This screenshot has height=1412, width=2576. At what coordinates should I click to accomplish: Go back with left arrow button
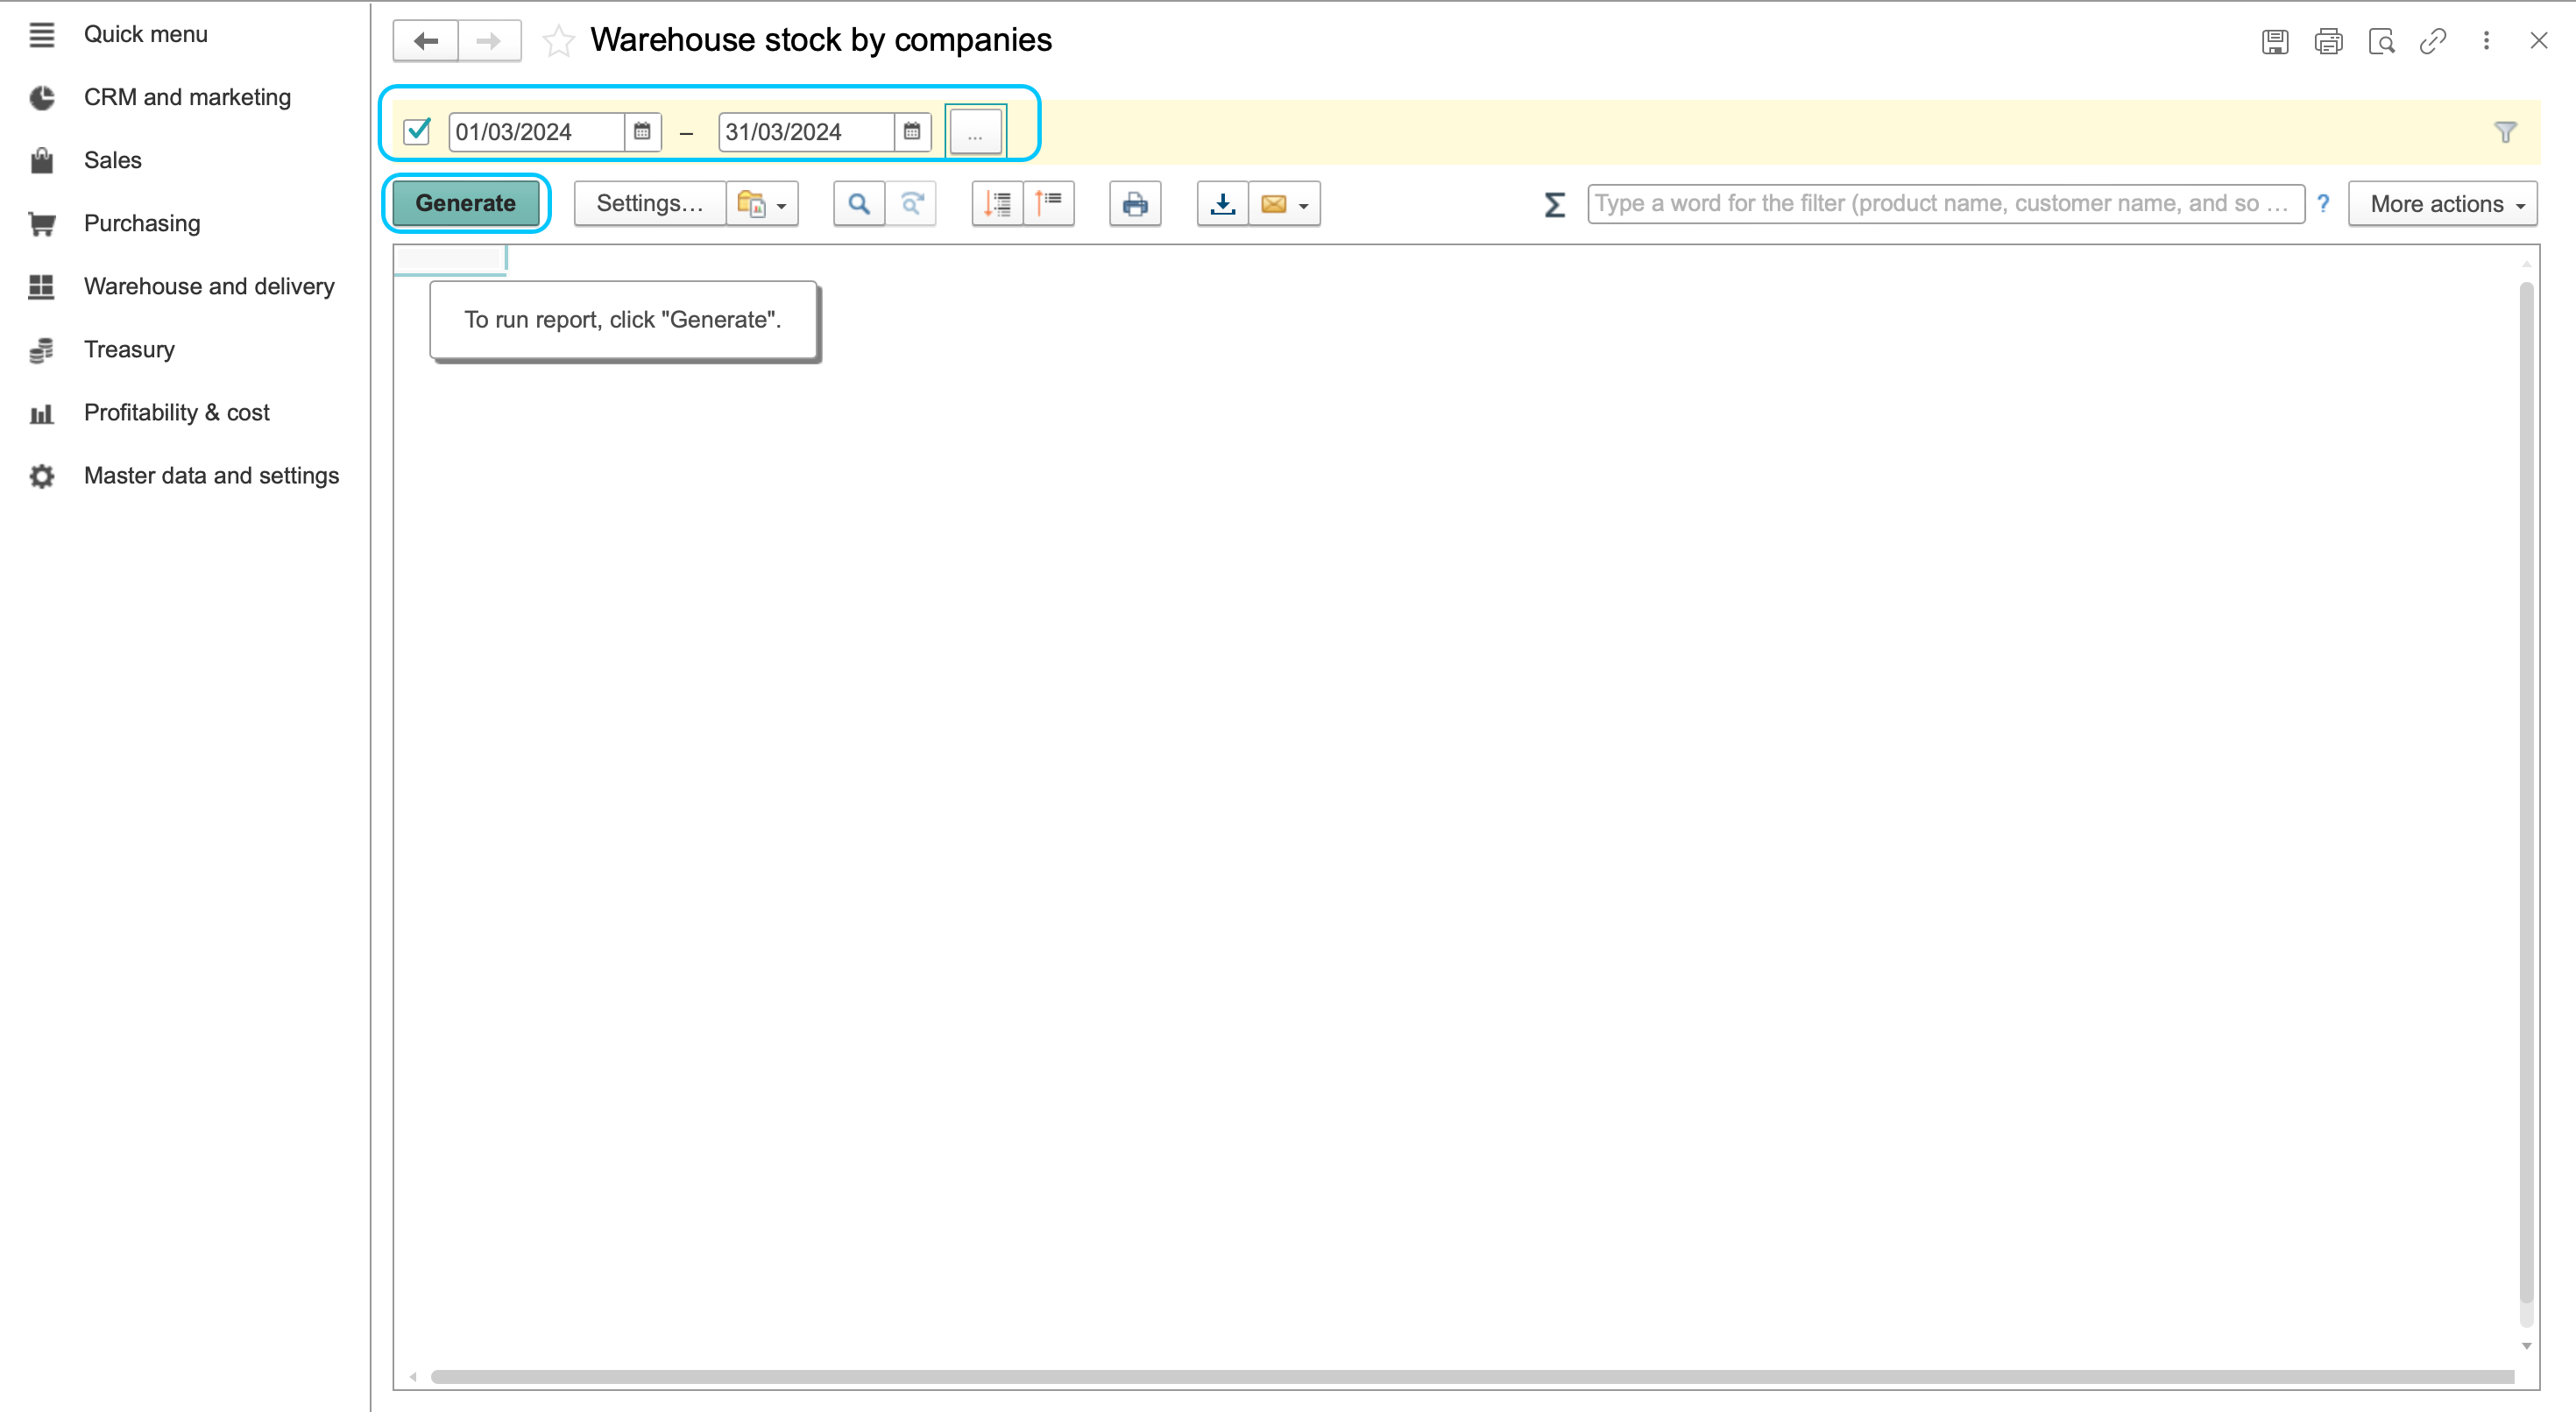pyautogui.click(x=426, y=41)
